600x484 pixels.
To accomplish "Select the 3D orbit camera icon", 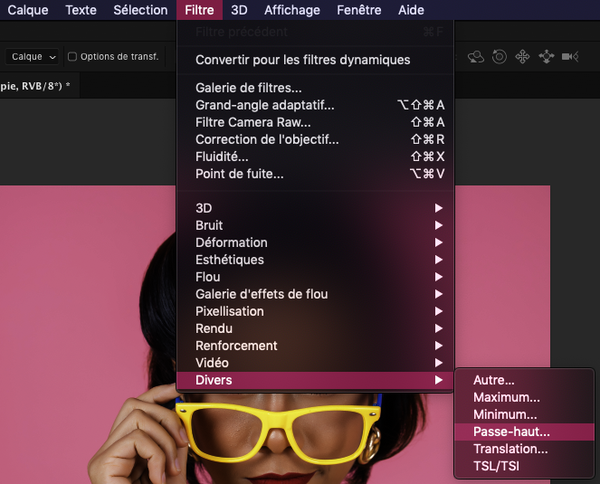I will click(x=476, y=57).
